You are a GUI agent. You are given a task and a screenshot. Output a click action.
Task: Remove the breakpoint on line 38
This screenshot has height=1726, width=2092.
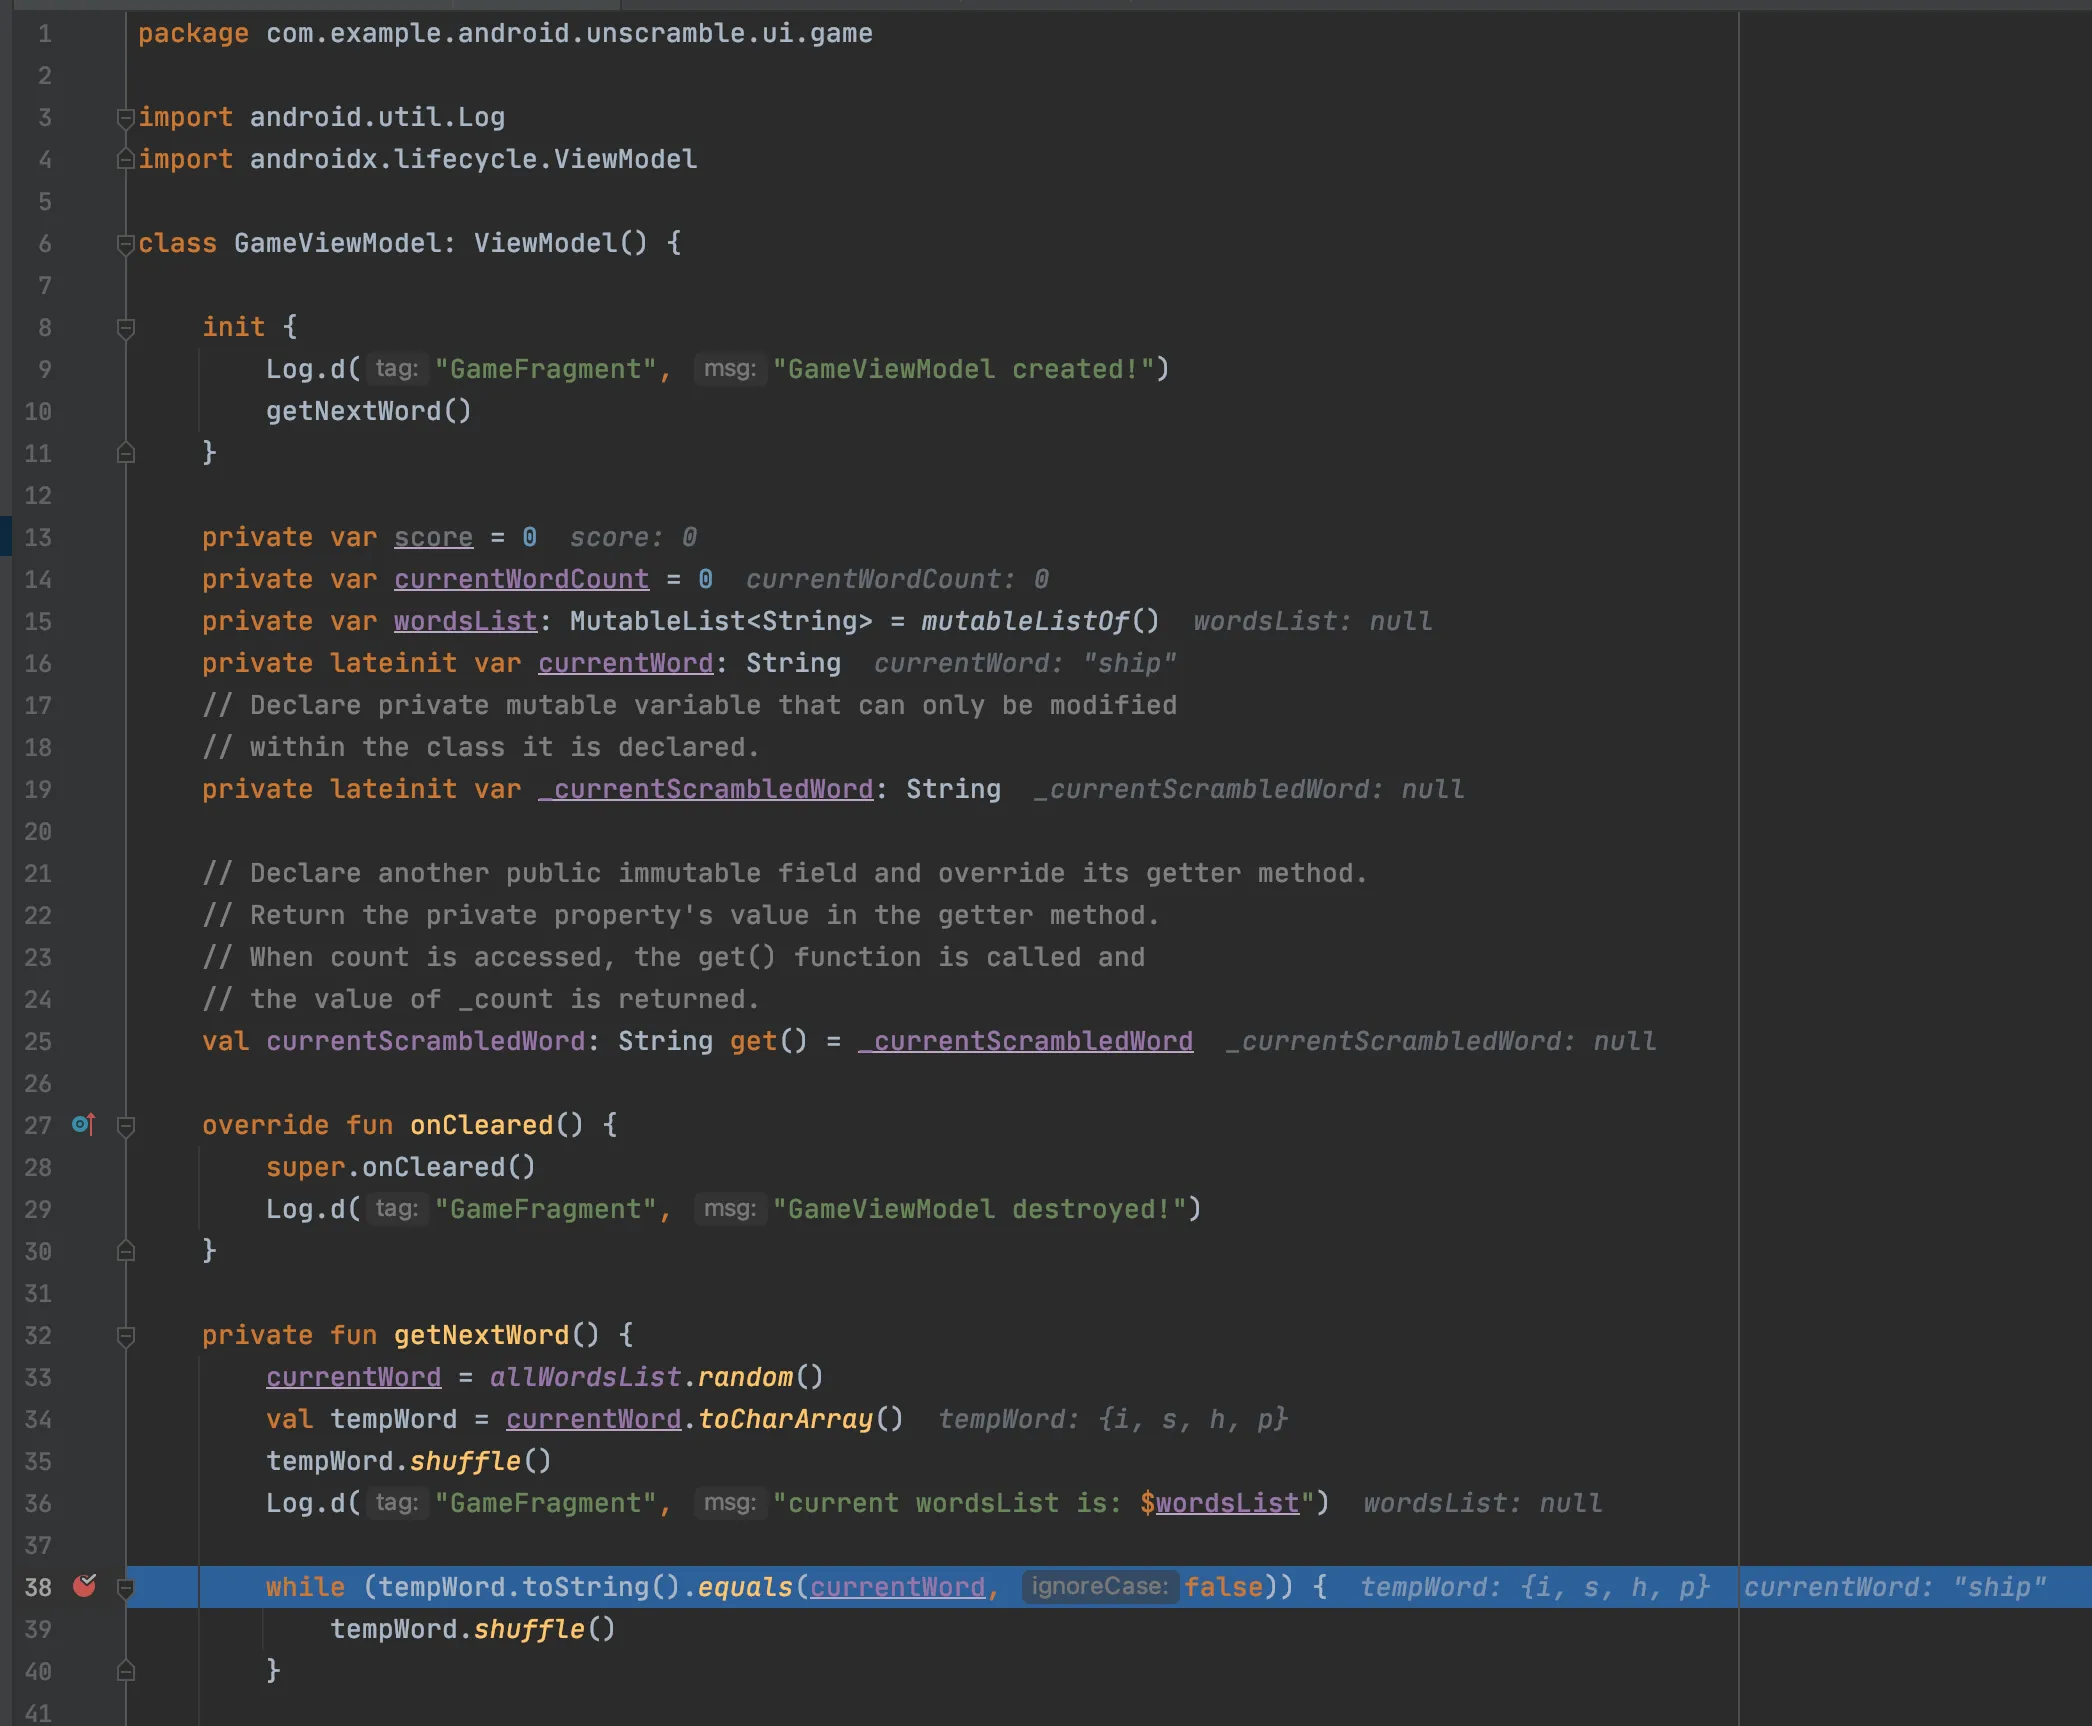click(85, 1586)
